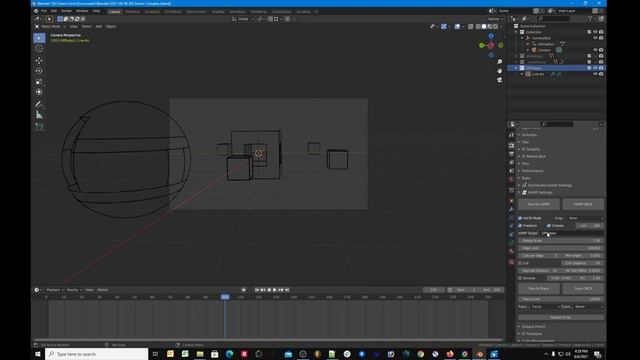Expand the Hair panel
The image size is (640, 360).
tap(525, 142)
